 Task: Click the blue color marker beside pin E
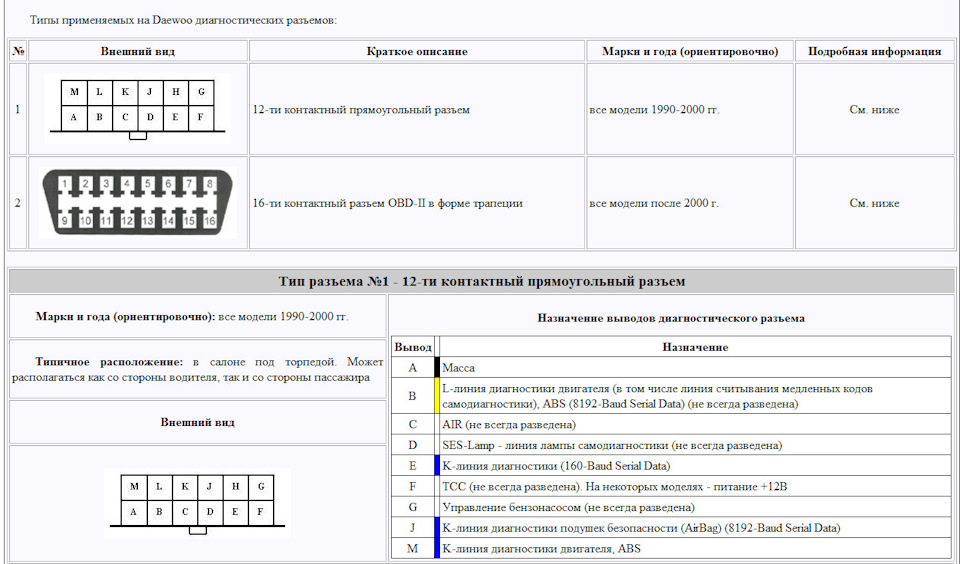click(437, 465)
